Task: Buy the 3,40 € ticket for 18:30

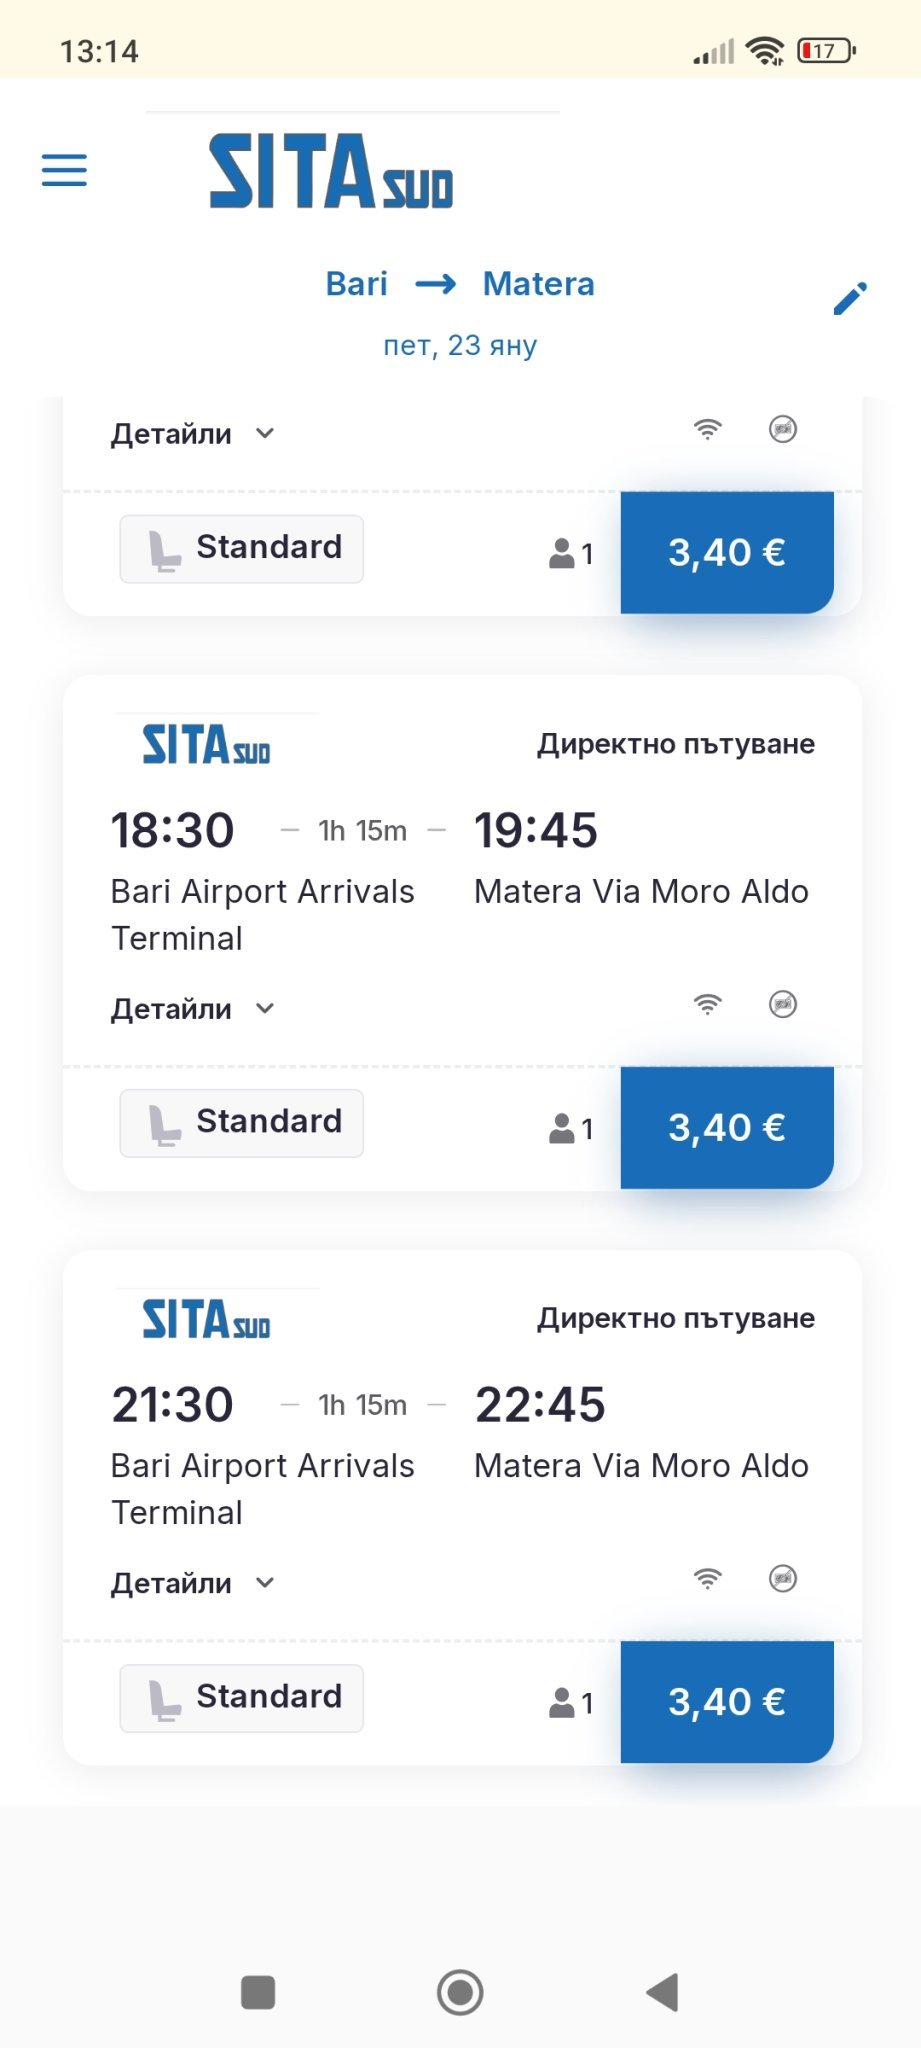Action: coord(727,1127)
